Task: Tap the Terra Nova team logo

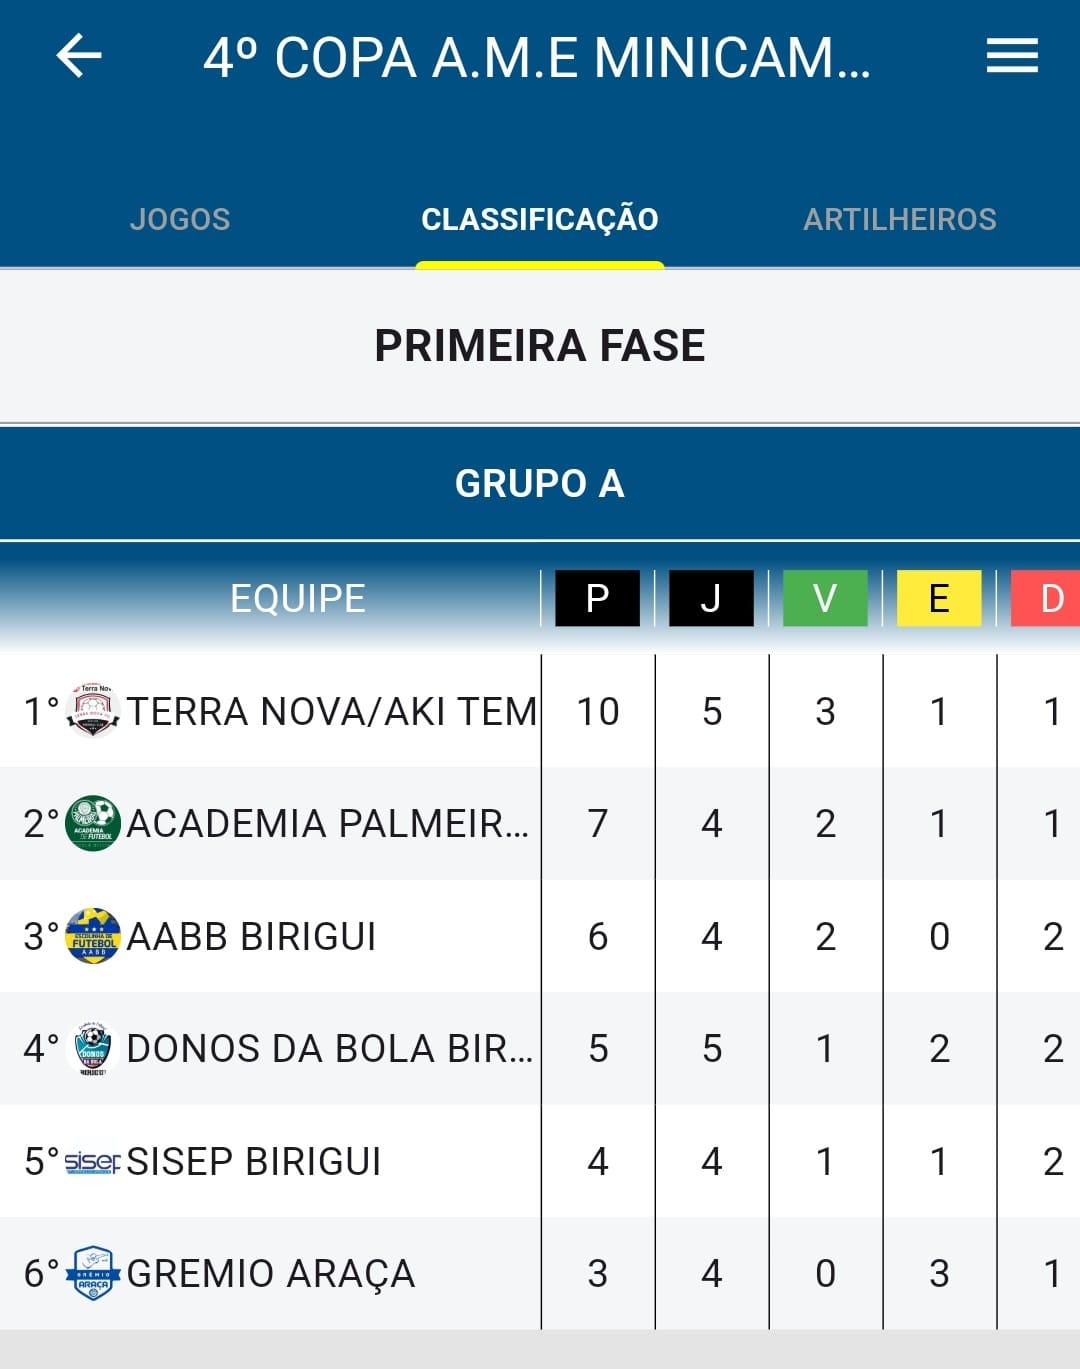Action: click(x=93, y=711)
